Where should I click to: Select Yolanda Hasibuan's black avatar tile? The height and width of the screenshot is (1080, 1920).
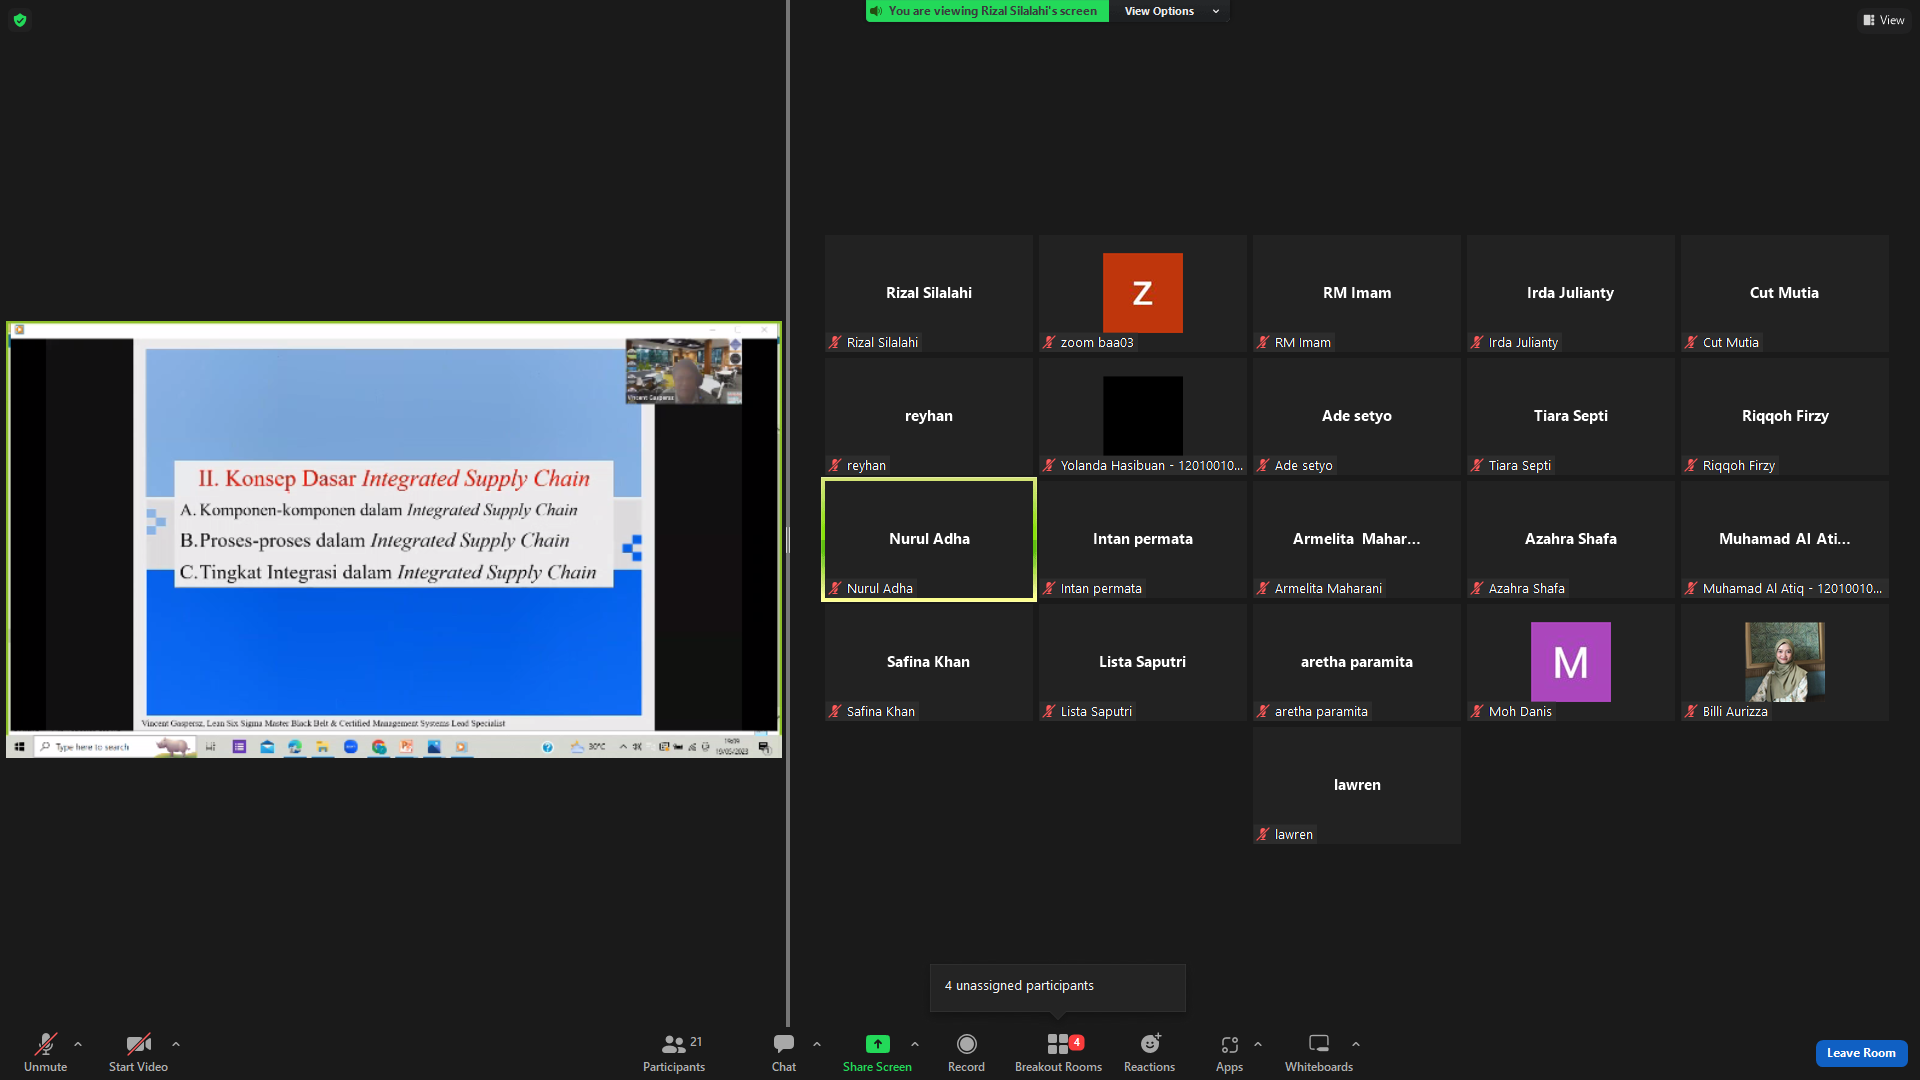[1143, 416]
